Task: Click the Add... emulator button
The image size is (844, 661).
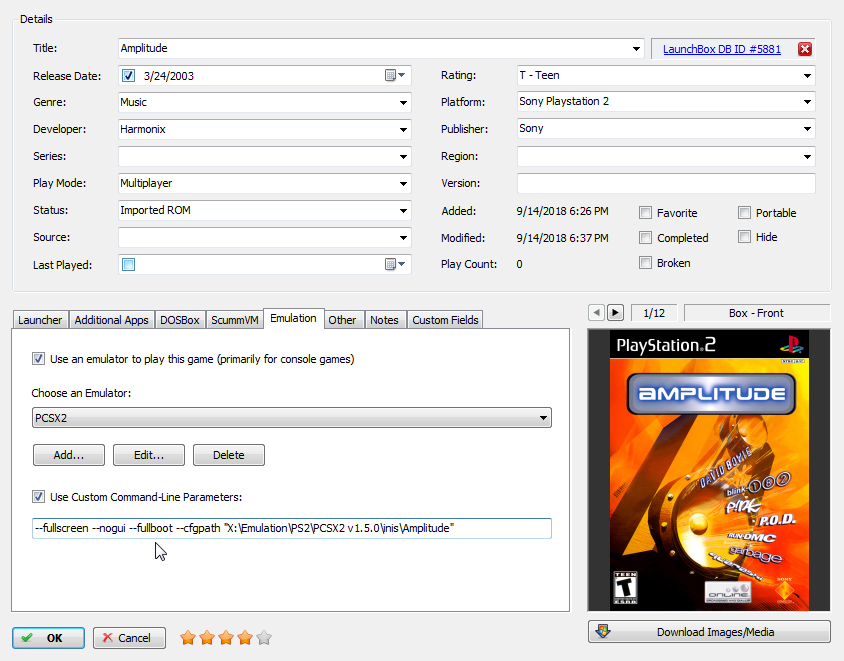Action: [x=69, y=455]
